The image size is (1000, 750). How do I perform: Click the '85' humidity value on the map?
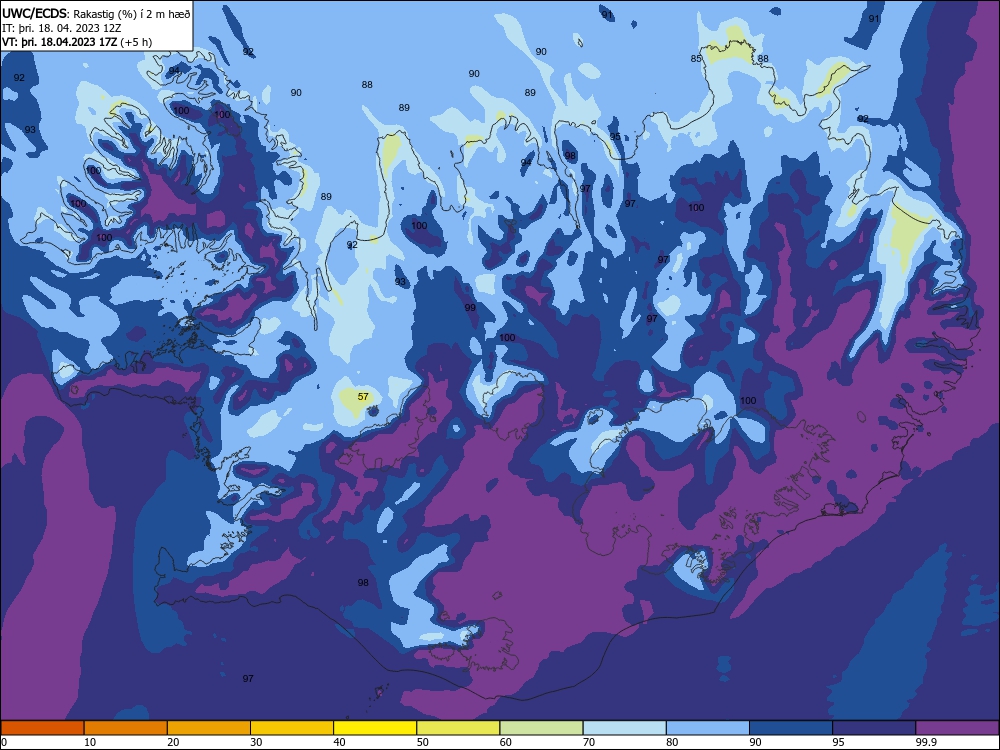696,59
